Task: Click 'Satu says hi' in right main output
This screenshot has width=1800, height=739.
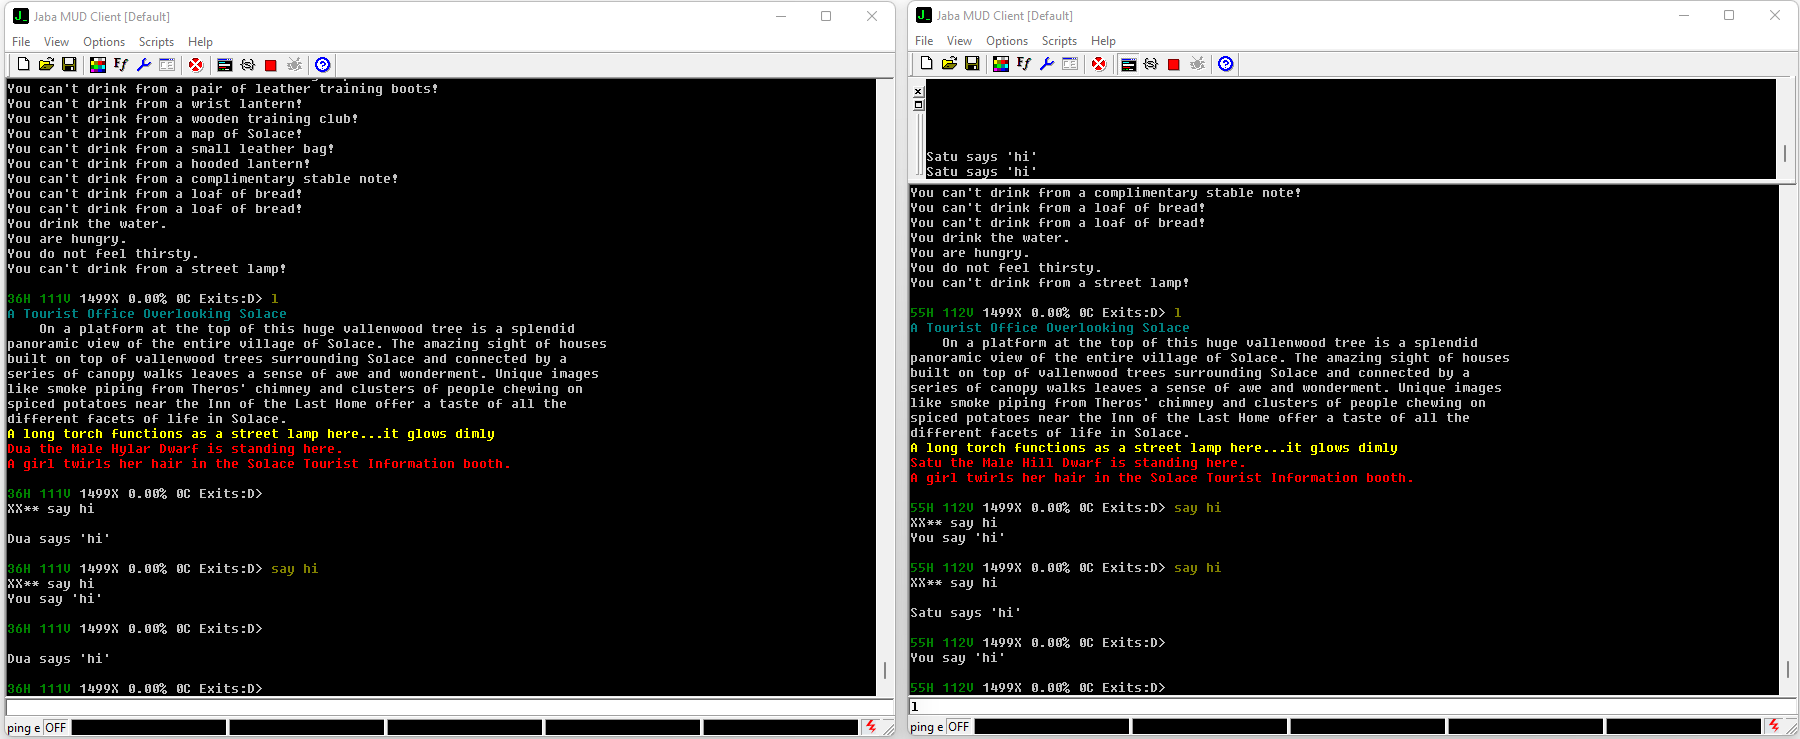Action: pyautogui.click(x=965, y=613)
